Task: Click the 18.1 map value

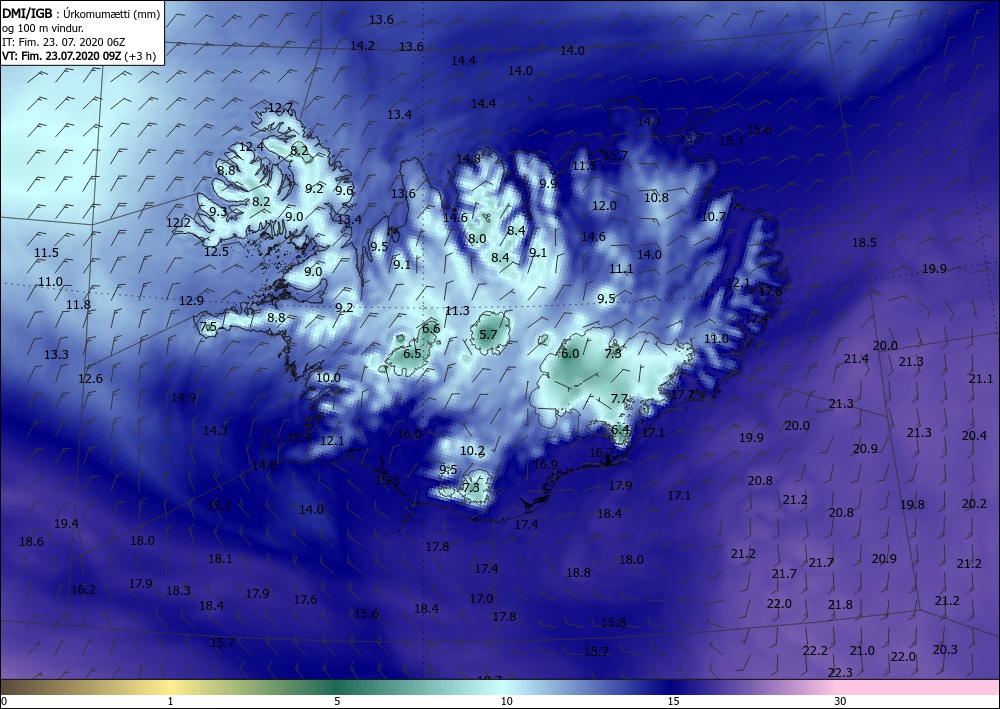Action: (220, 559)
